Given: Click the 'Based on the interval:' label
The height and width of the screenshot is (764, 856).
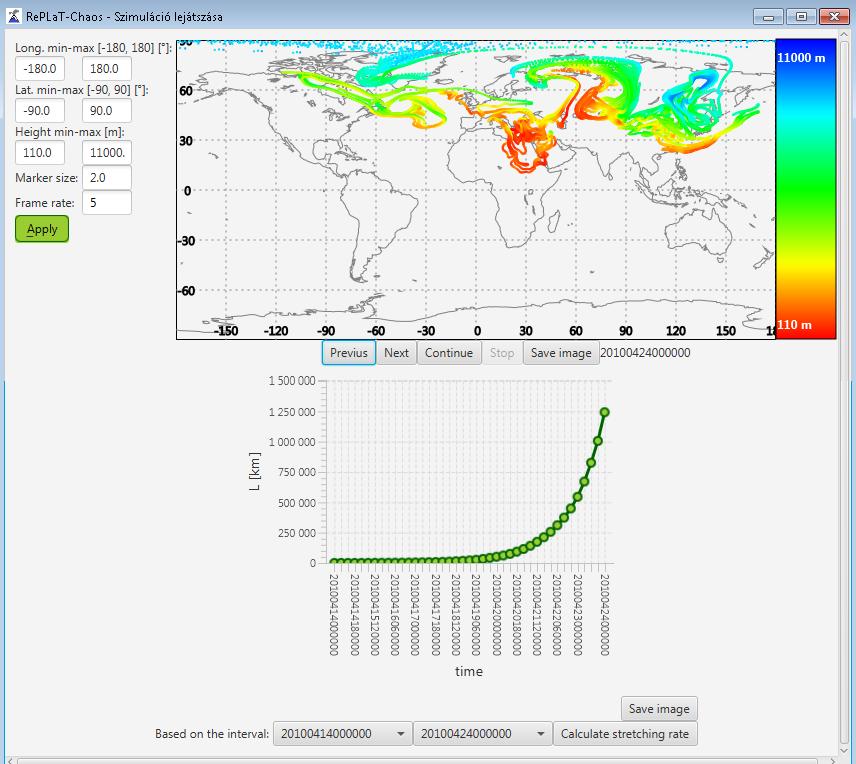Looking at the screenshot, I should coord(212,733).
